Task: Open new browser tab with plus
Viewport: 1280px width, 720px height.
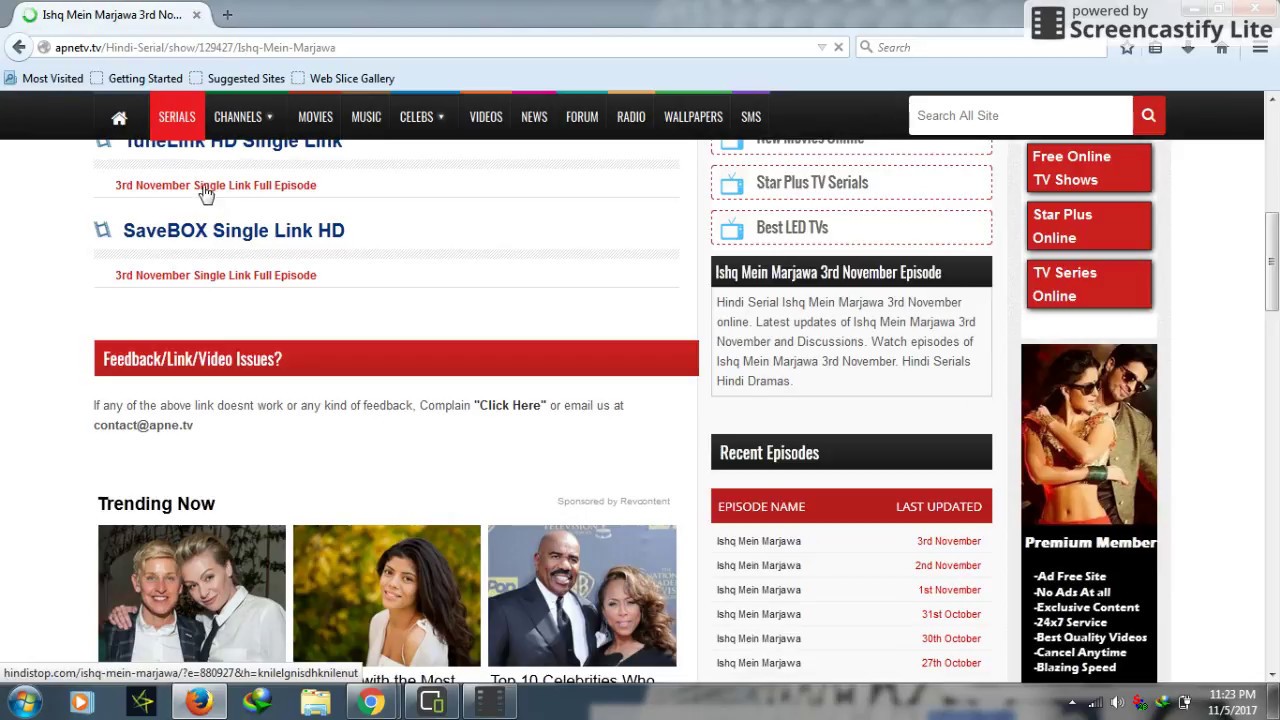Action: (227, 15)
